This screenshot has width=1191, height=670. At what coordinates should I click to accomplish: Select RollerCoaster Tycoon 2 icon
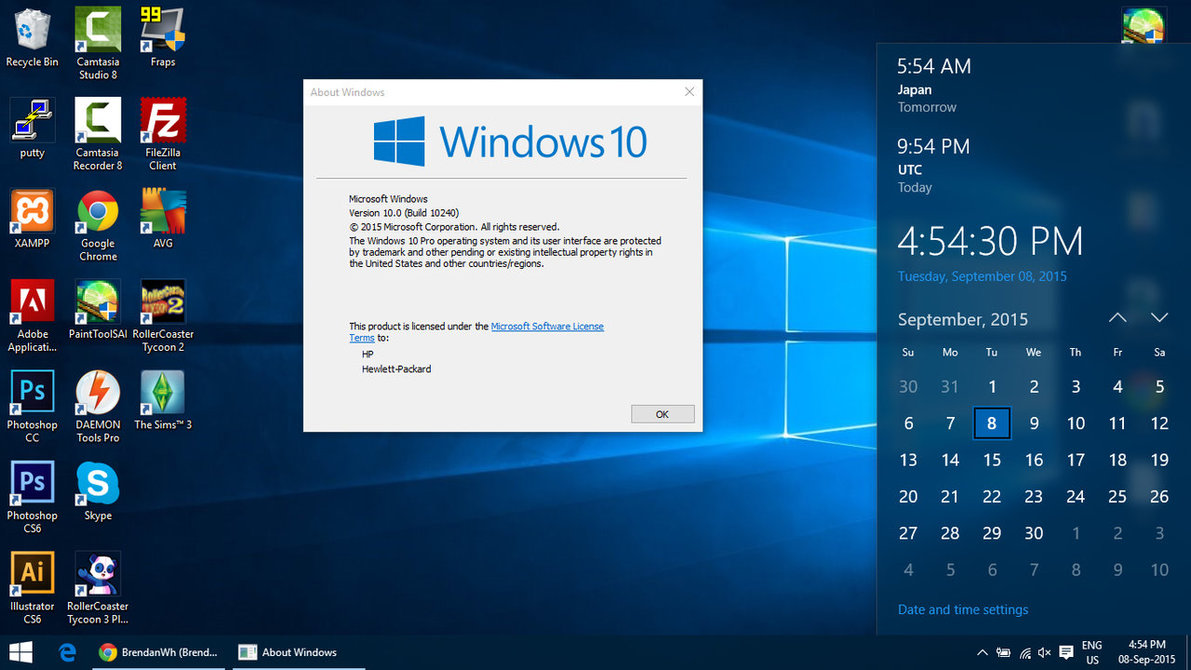[163, 315]
